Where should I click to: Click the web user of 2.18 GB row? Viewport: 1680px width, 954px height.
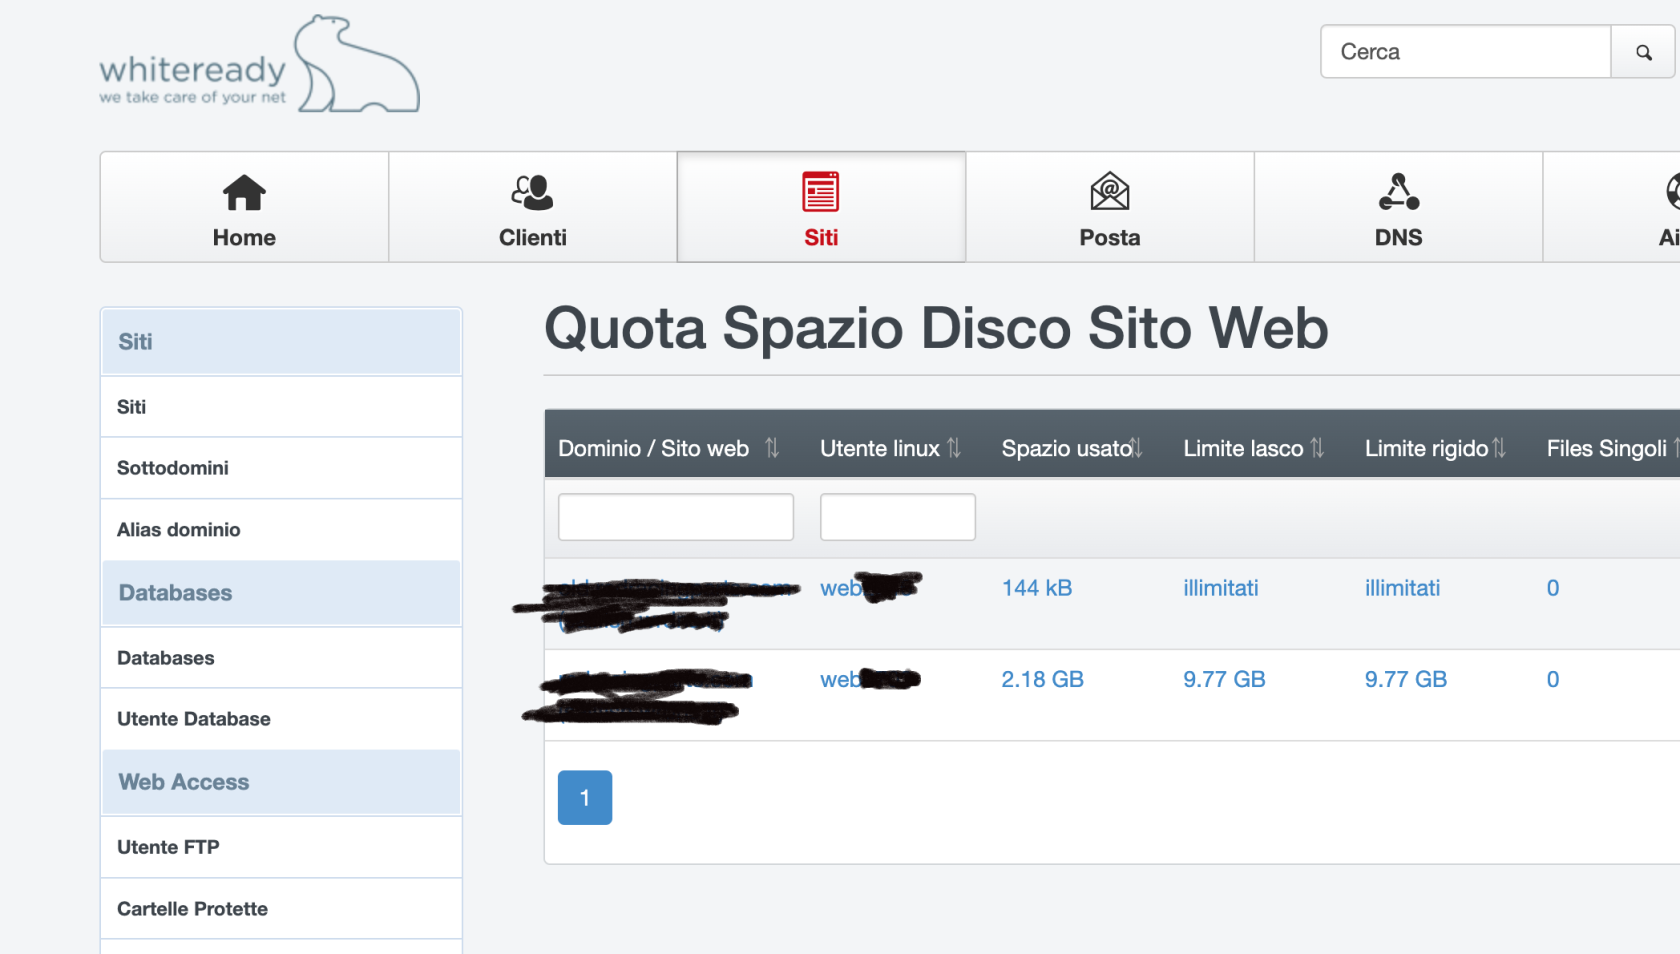point(870,679)
